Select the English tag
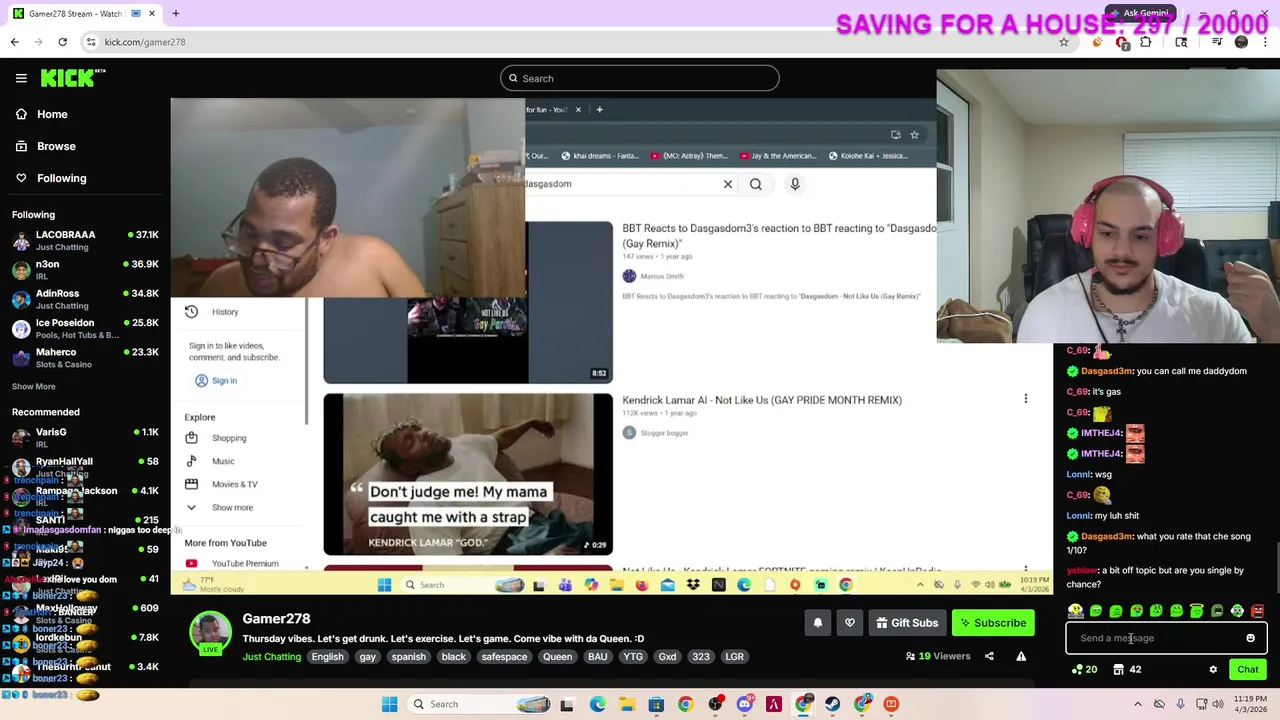The width and height of the screenshot is (1280, 720). coord(327,657)
